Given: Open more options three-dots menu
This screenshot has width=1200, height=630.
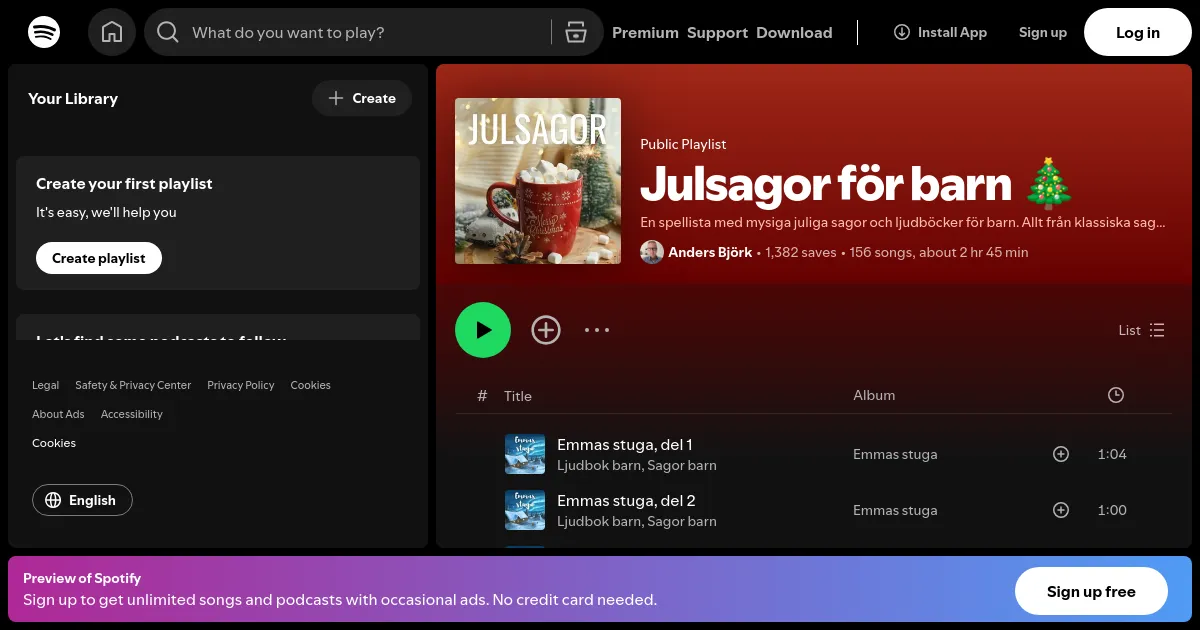Looking at the screenshot, I should 597,330.
